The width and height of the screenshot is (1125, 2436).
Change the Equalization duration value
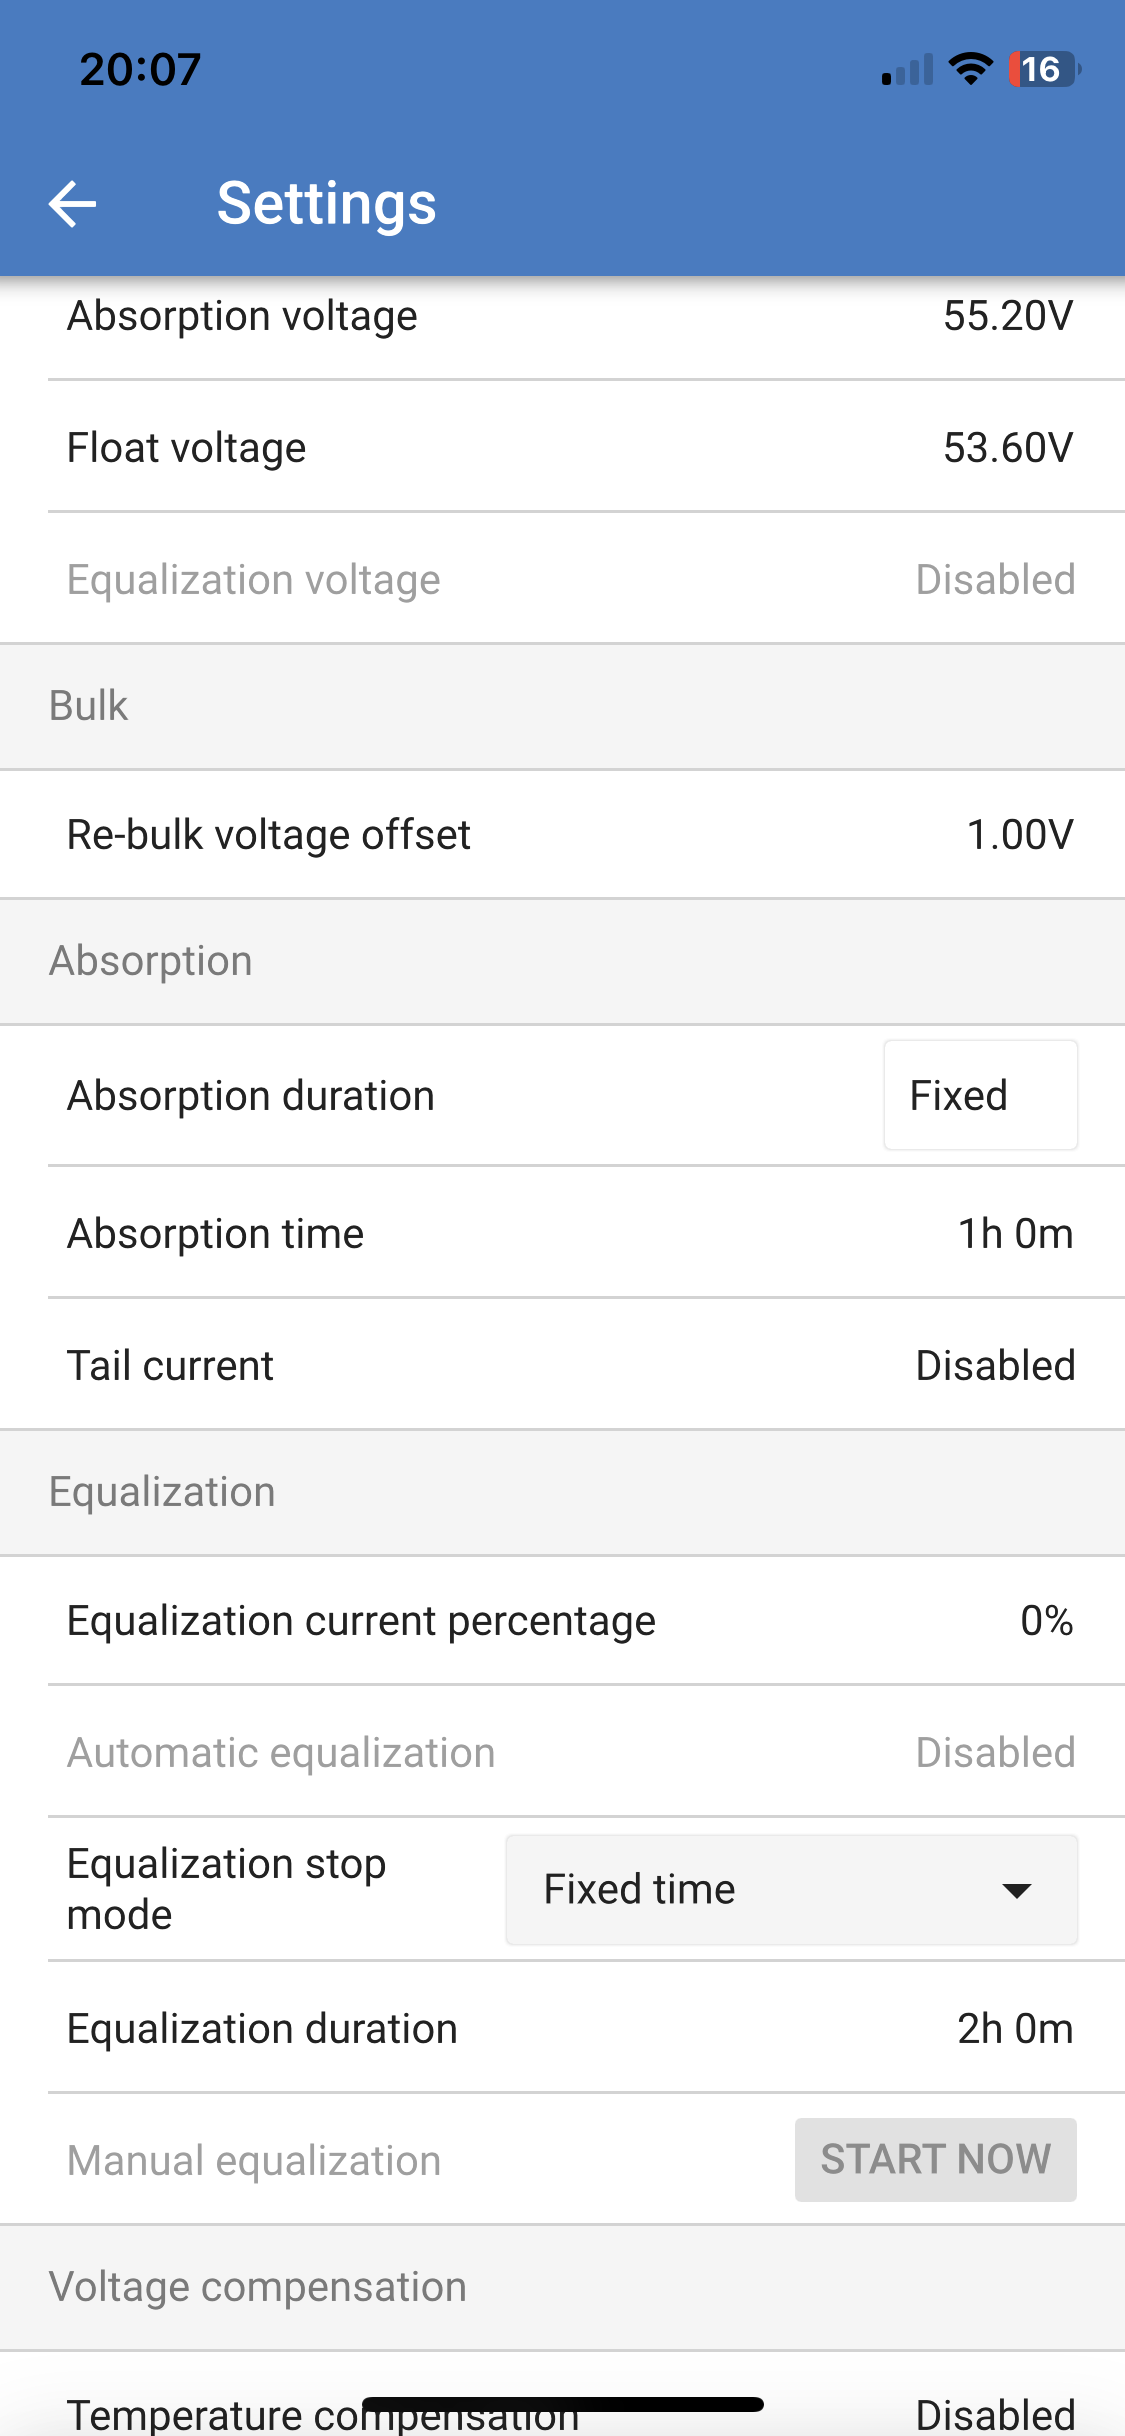pos(1014,2029)
